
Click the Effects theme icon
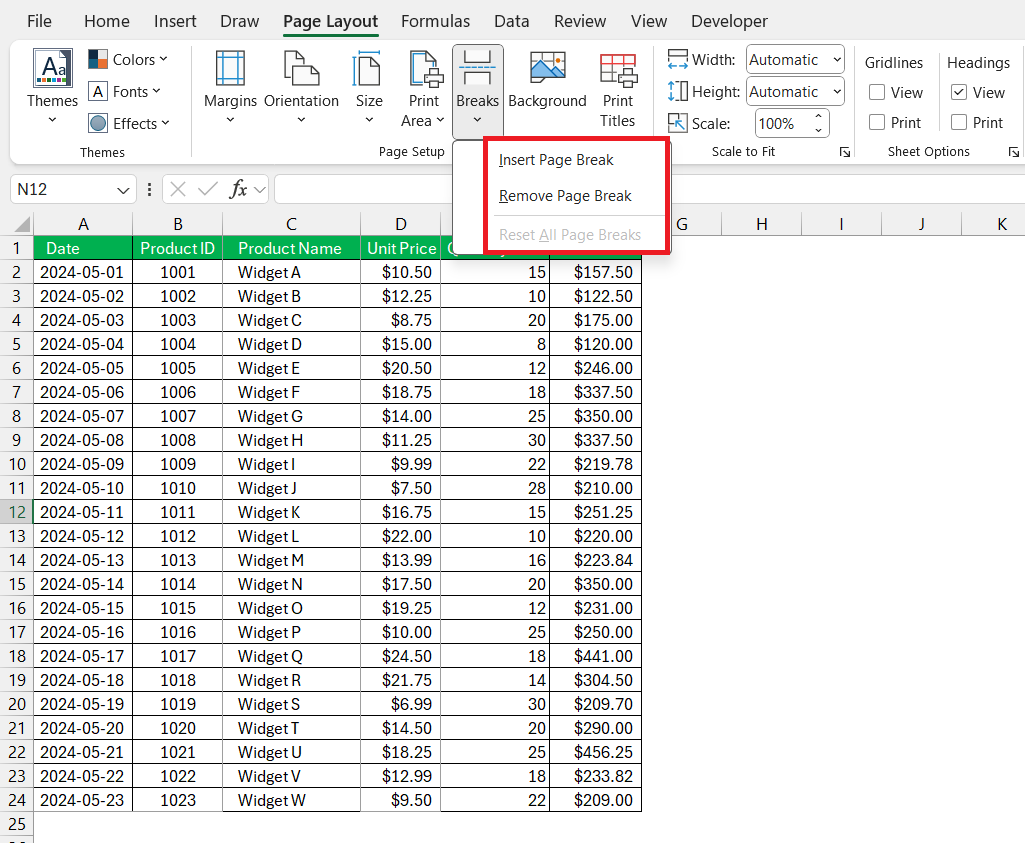(x=130, y=123)
